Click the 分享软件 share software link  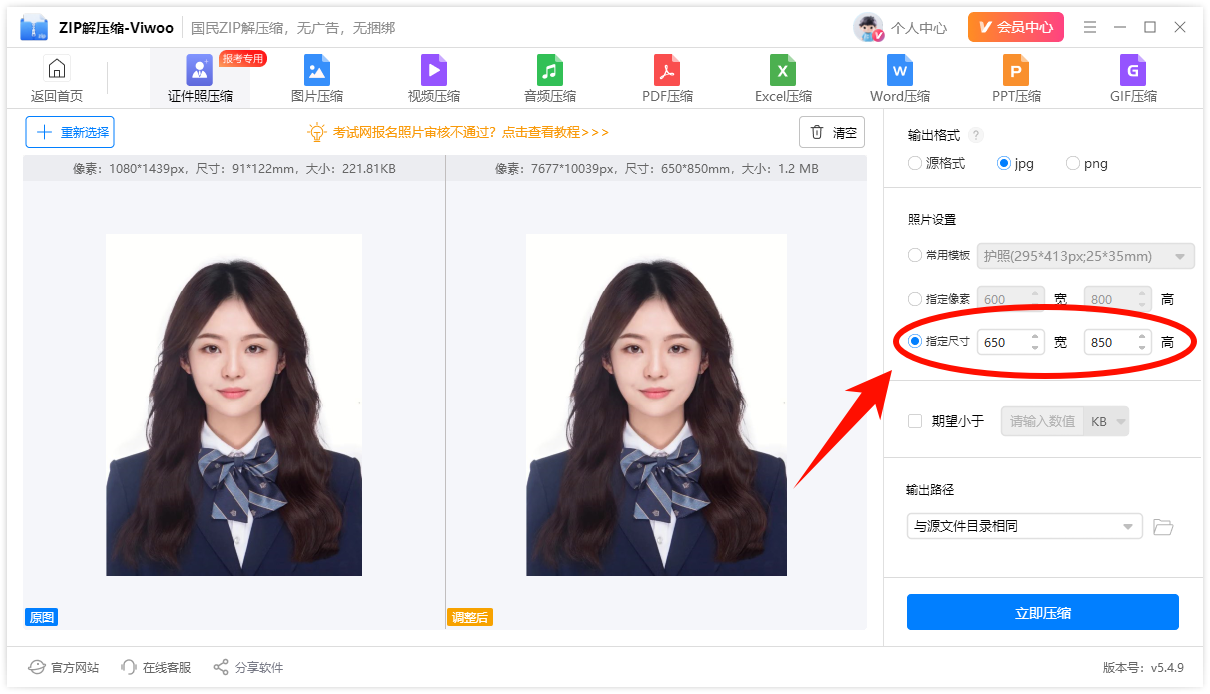click(248, 667)
